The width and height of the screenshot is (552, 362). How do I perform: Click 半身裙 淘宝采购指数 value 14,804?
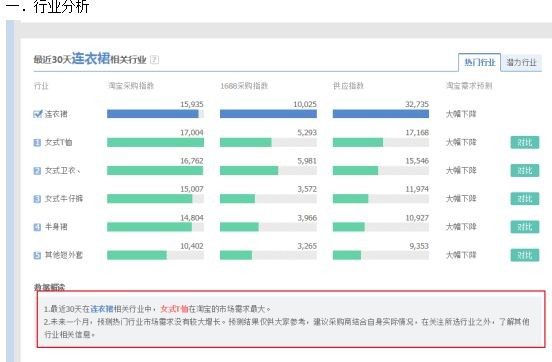pos(192,218)
